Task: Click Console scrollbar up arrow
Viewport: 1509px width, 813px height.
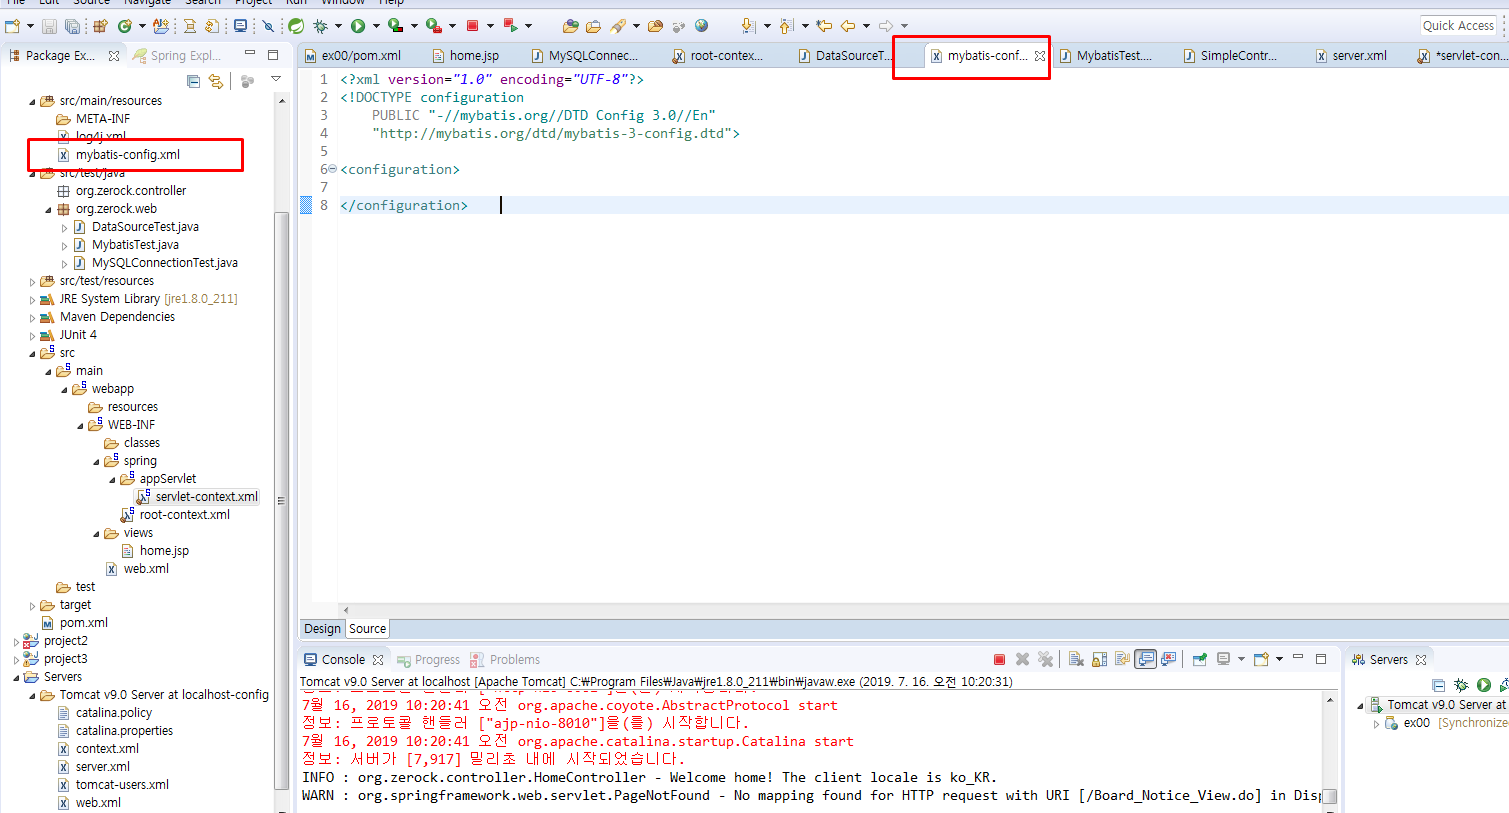Action: pyautogui.click(x=1330, y=700)
